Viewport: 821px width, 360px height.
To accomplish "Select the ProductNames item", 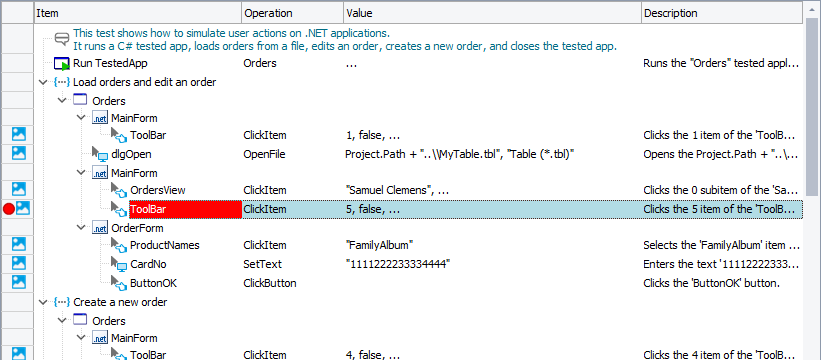I will 165,245.
